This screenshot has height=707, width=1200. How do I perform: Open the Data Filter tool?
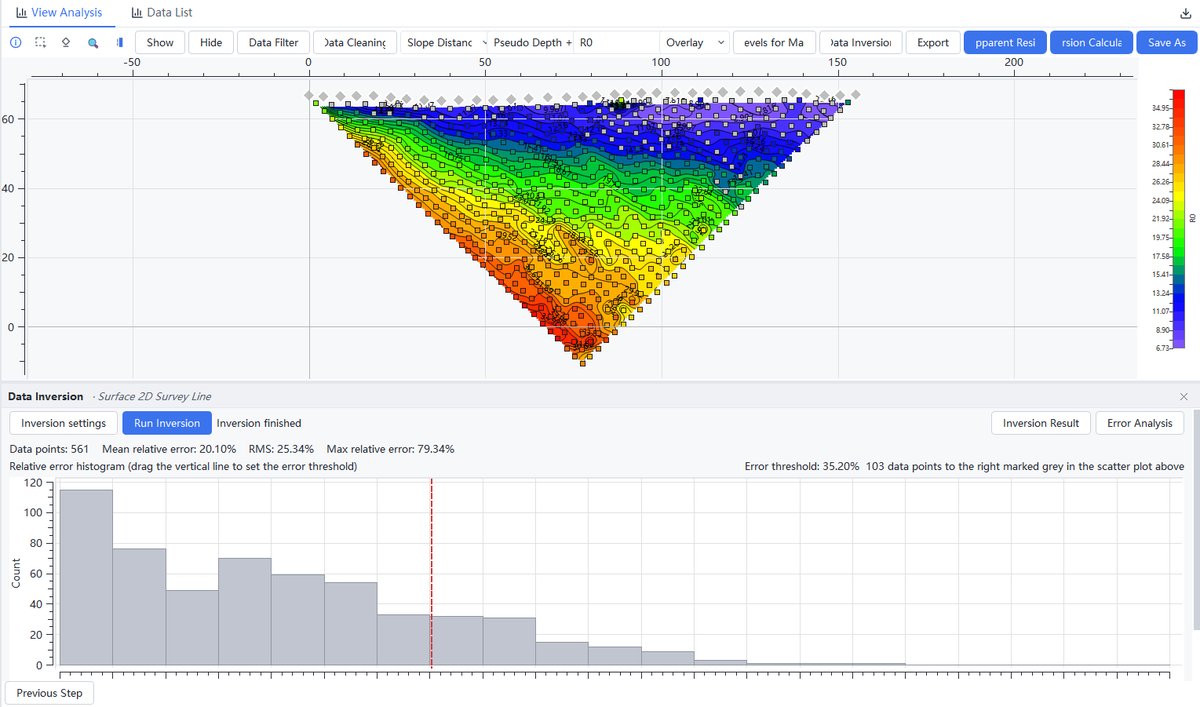[273, 43]
